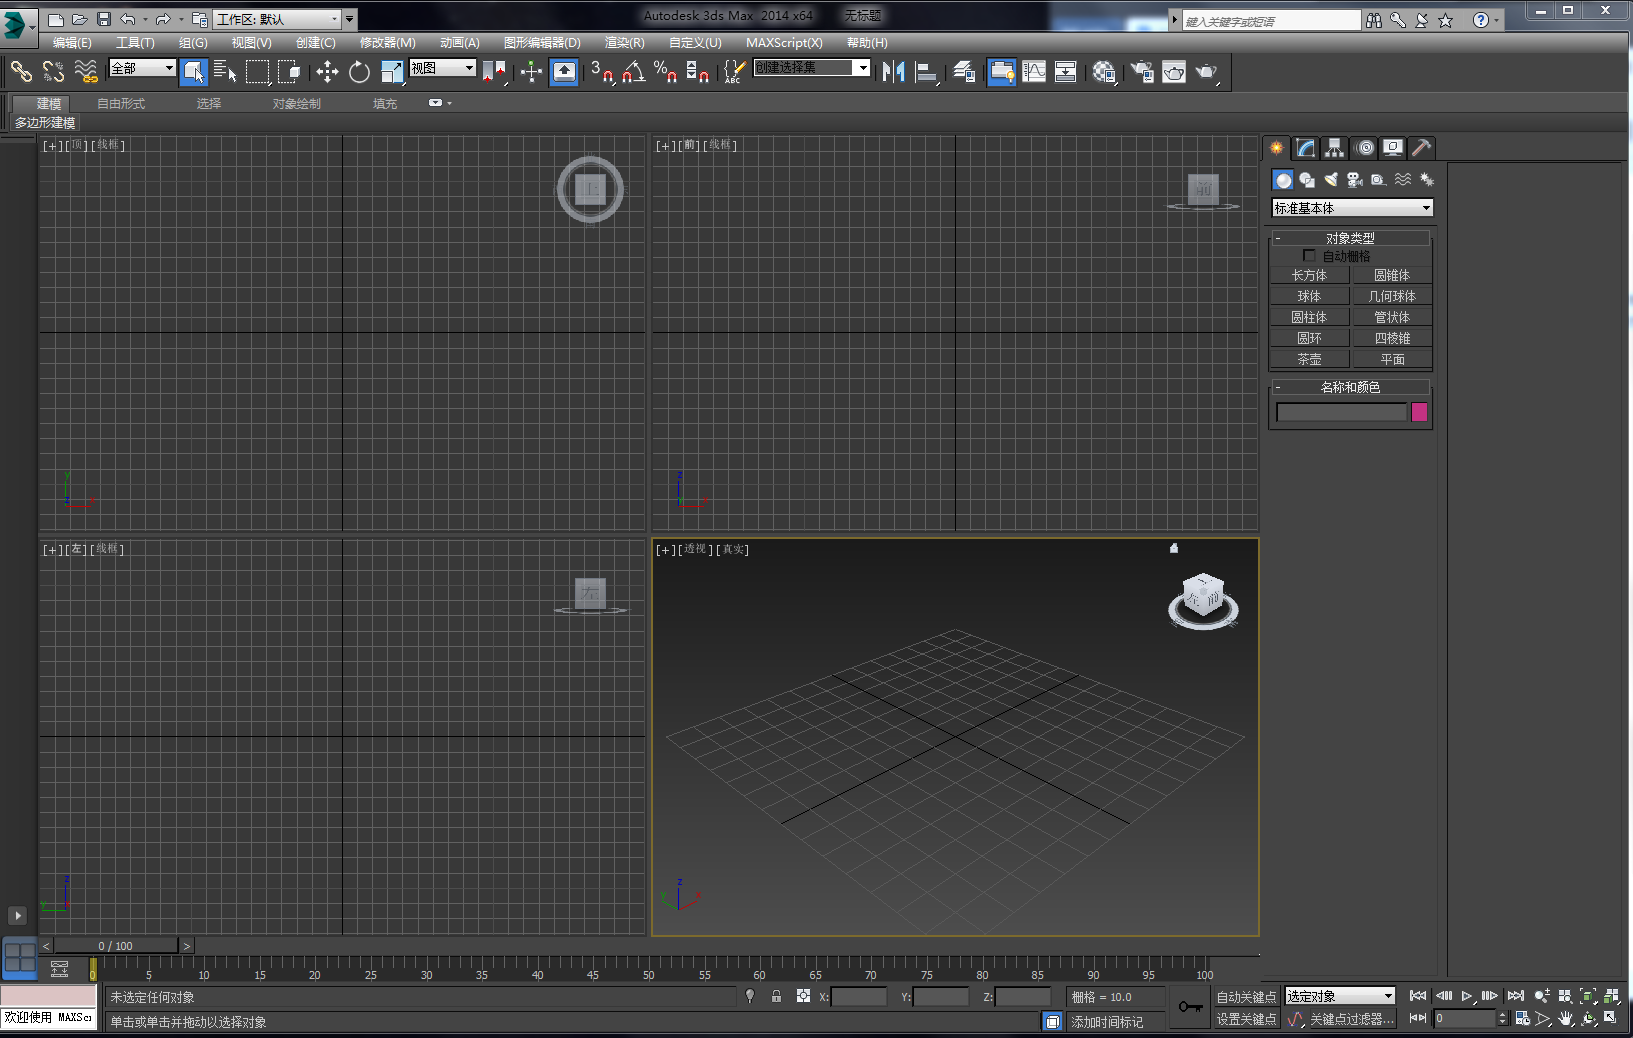
Task: Toggle the 自动关键点 auto key mode
Action: pyautogui.click(x=1246, y=997)
